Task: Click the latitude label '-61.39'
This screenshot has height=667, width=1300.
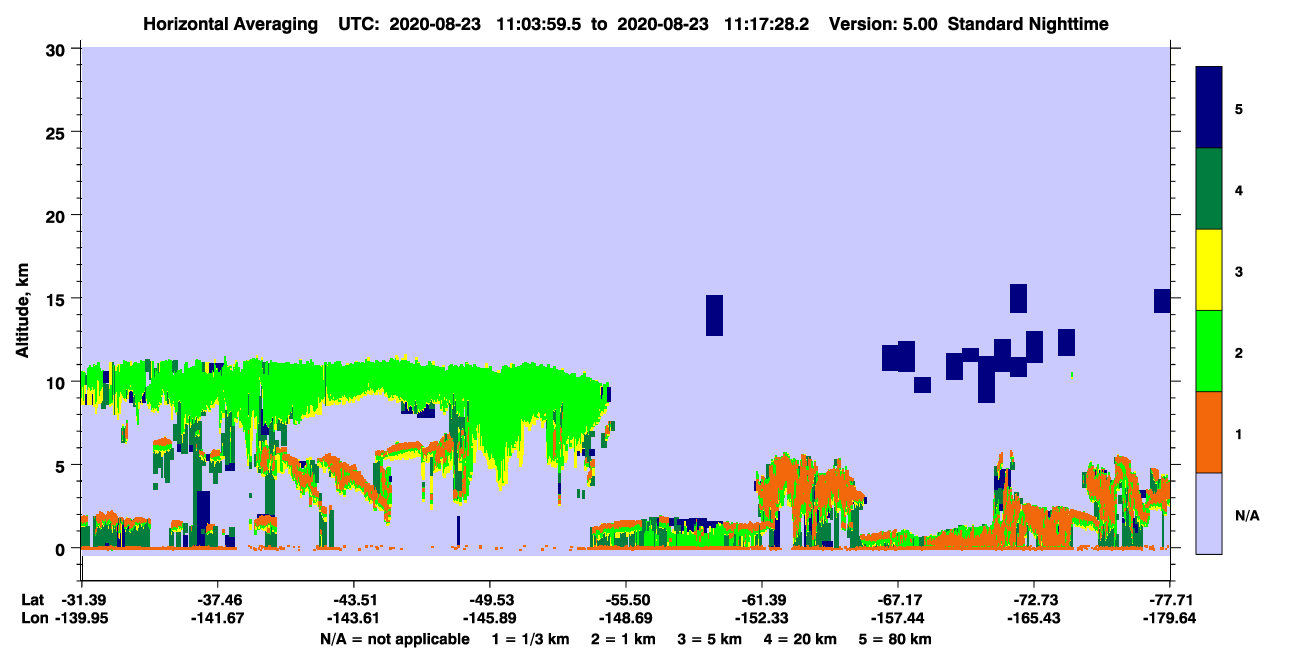Action: [761, 599]
